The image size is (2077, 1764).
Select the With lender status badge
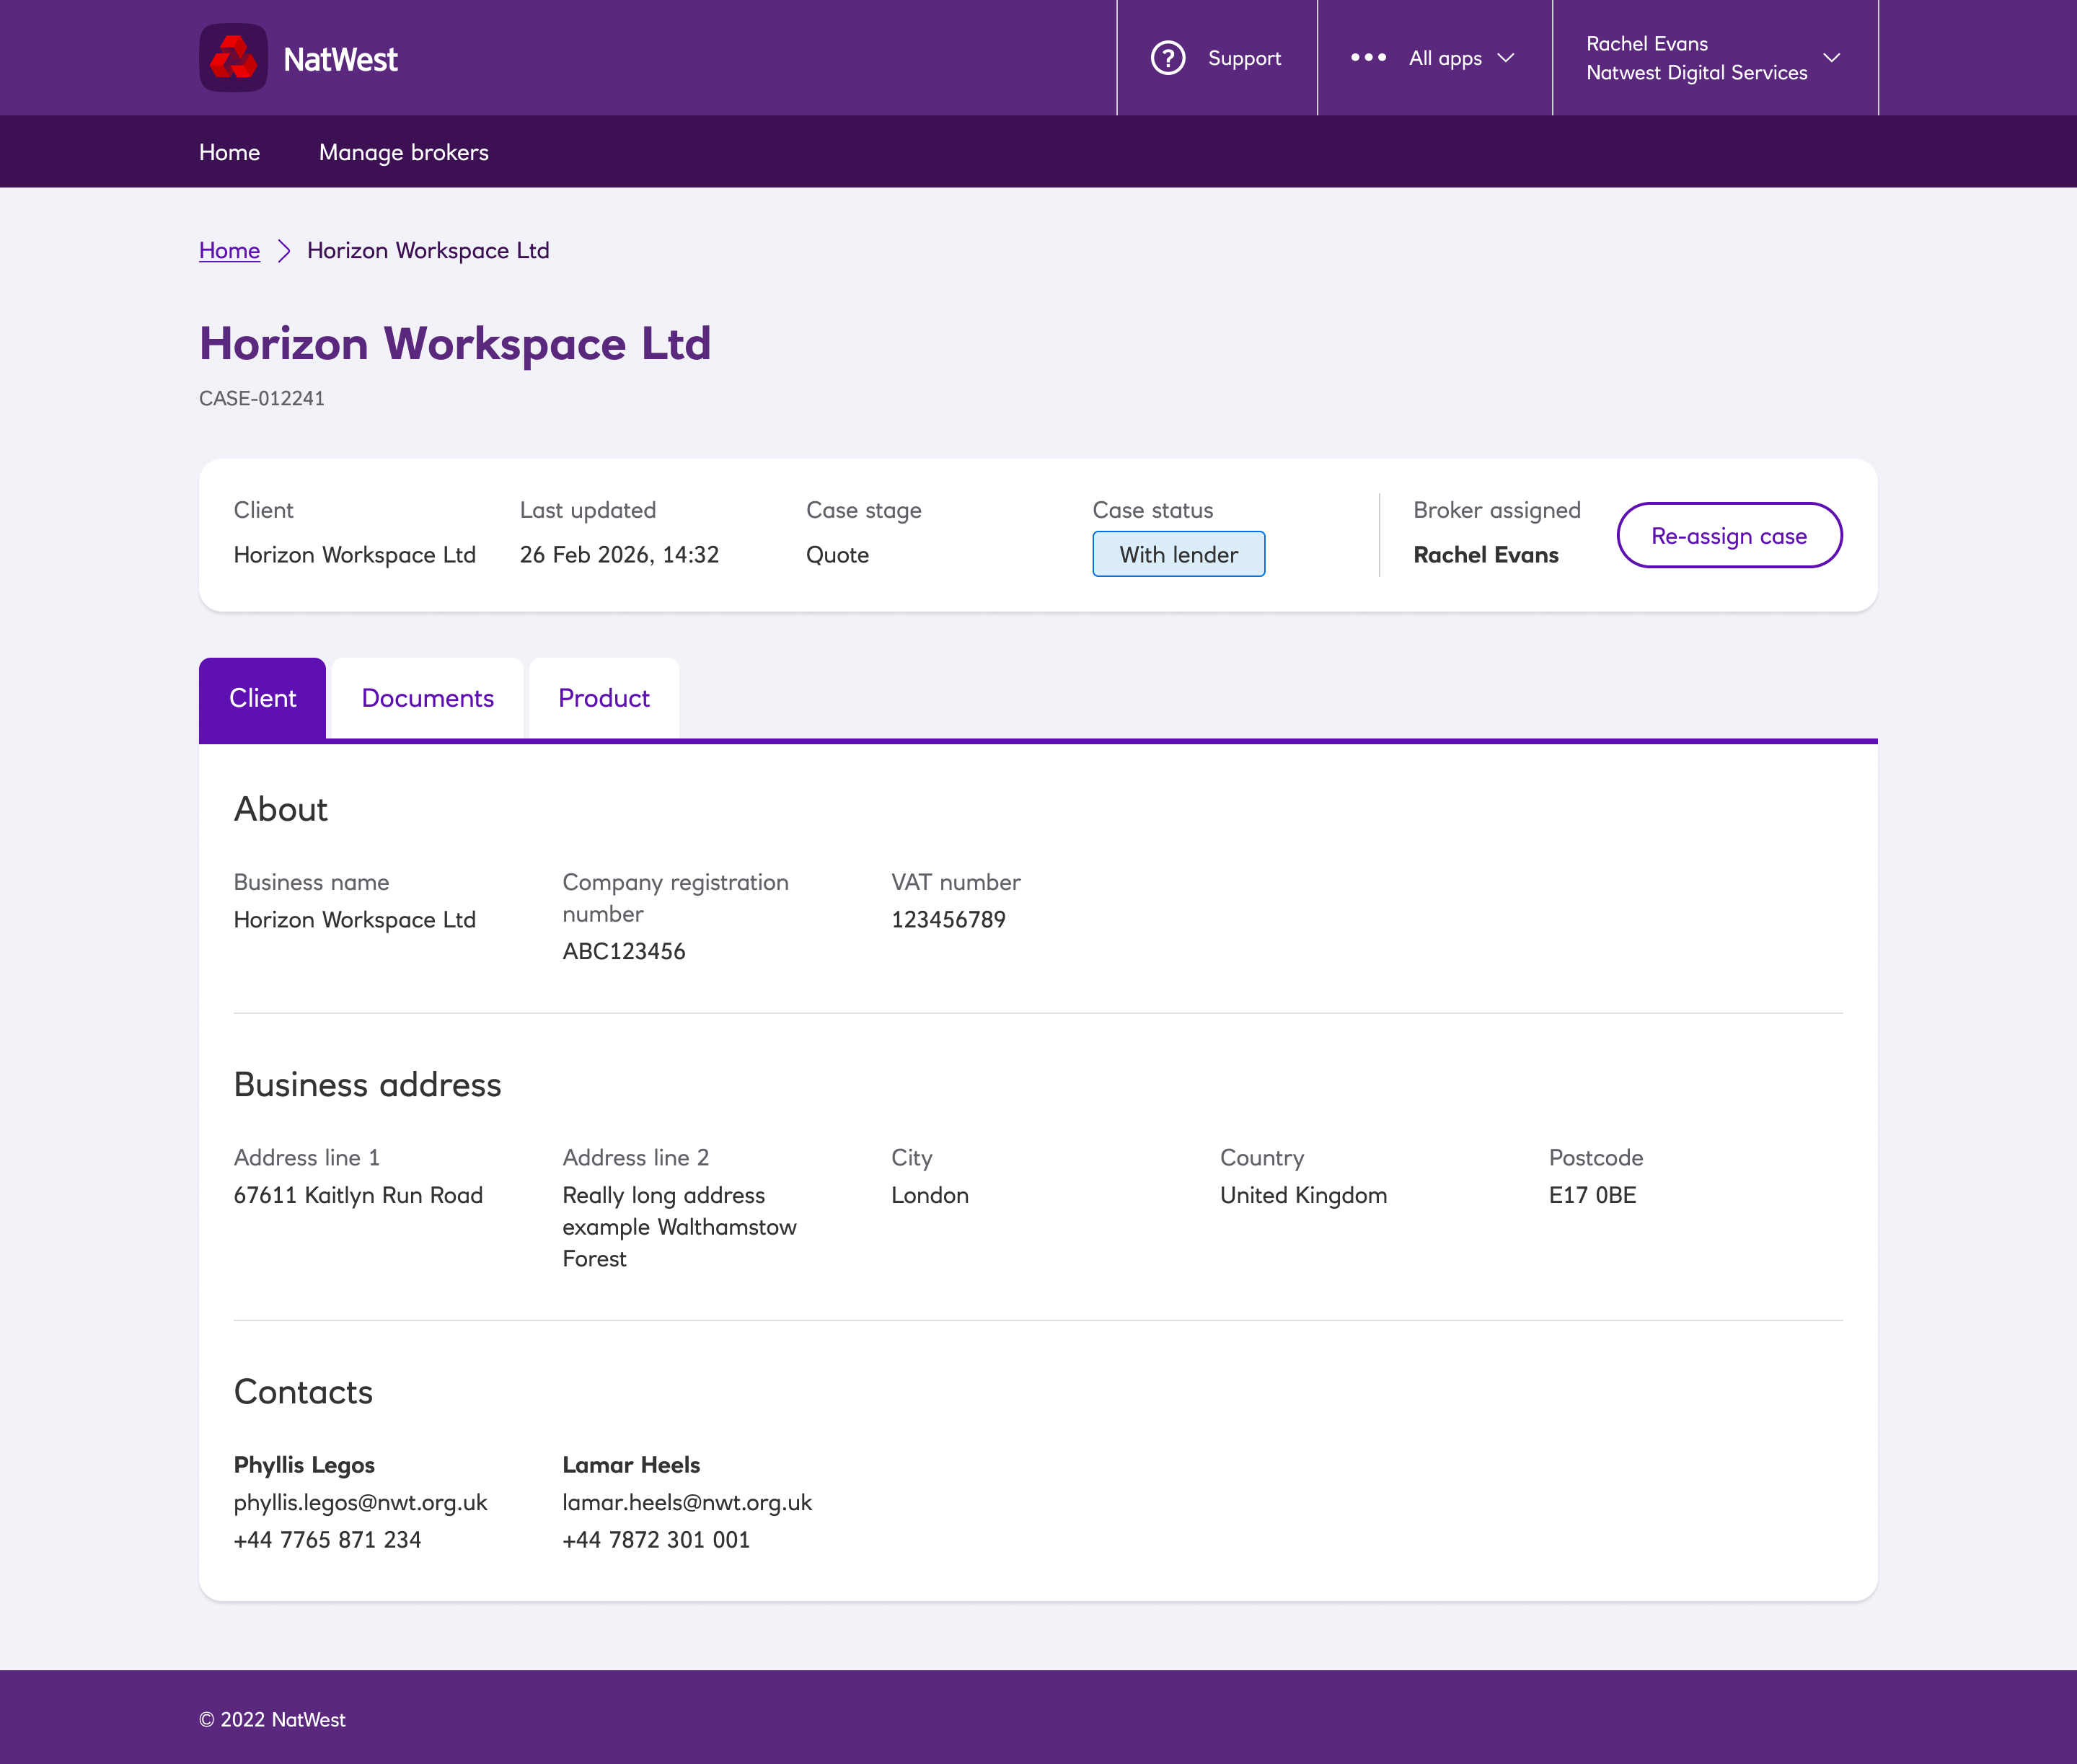tap(1178, 554)
